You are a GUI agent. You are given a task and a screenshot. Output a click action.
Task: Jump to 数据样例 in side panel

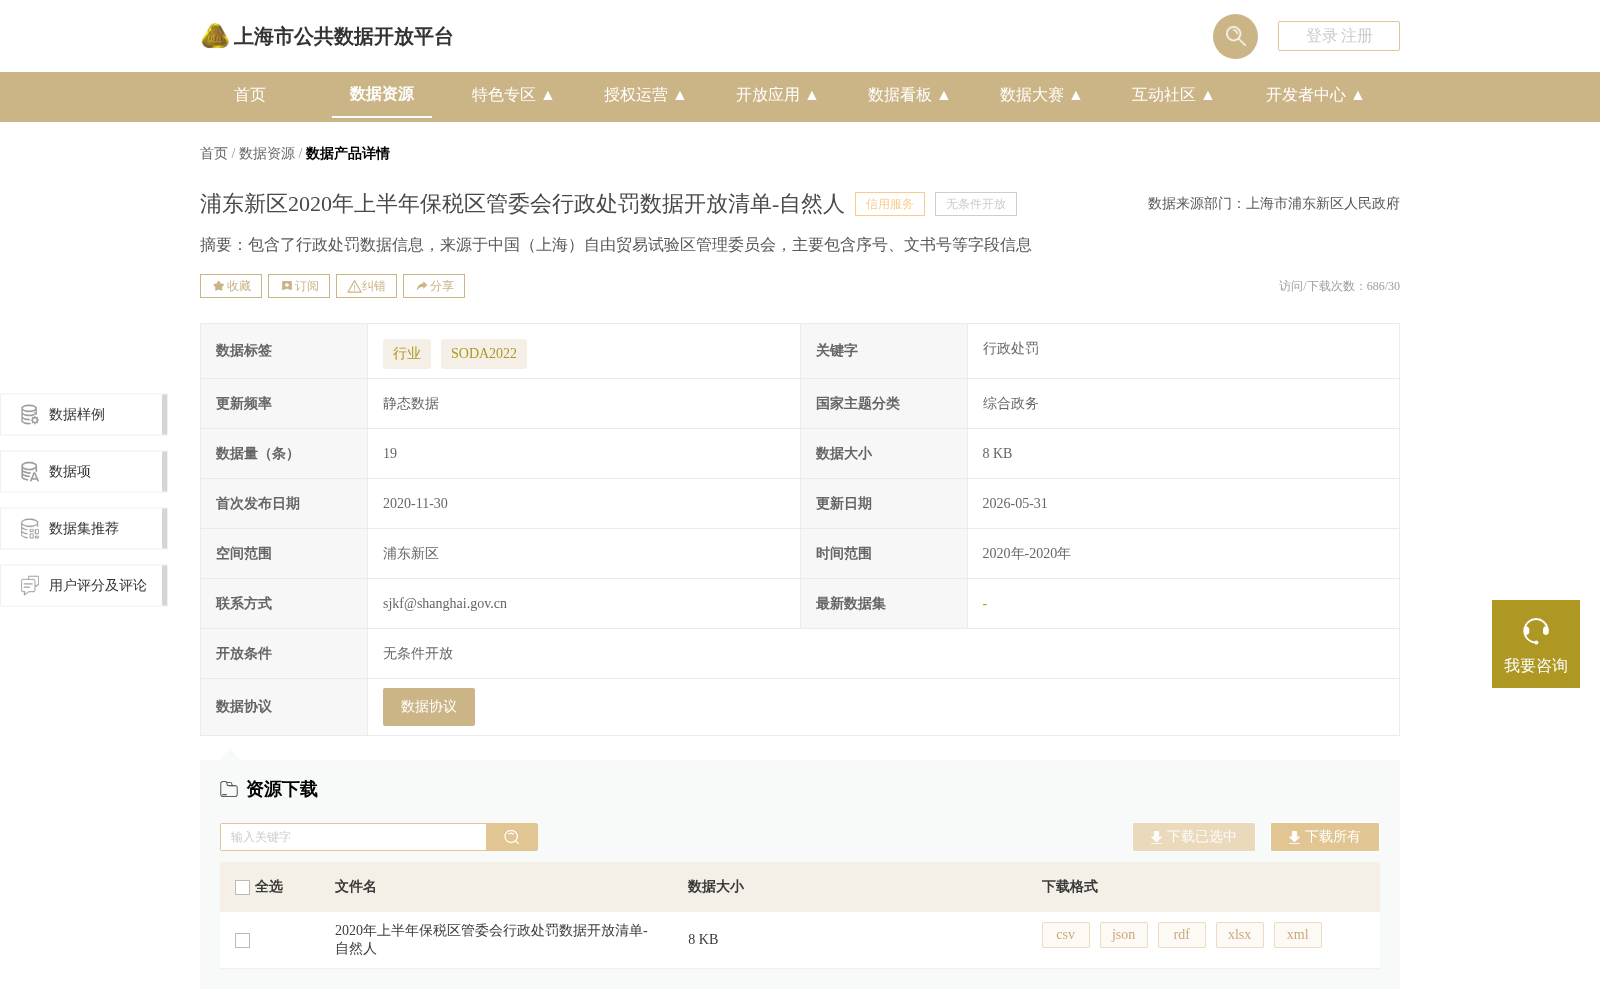pos(83,414)
